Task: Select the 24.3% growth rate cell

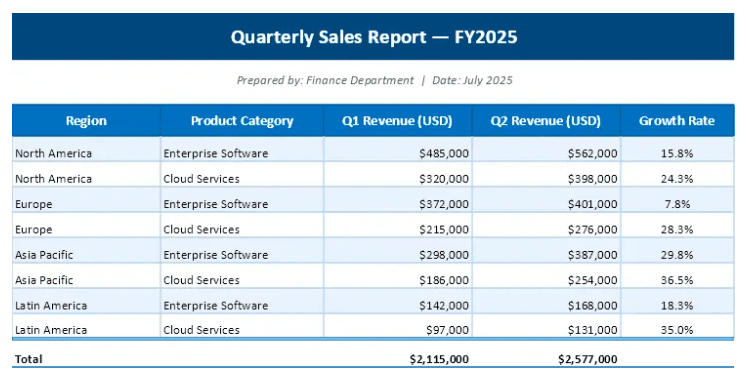Action: 677,179
